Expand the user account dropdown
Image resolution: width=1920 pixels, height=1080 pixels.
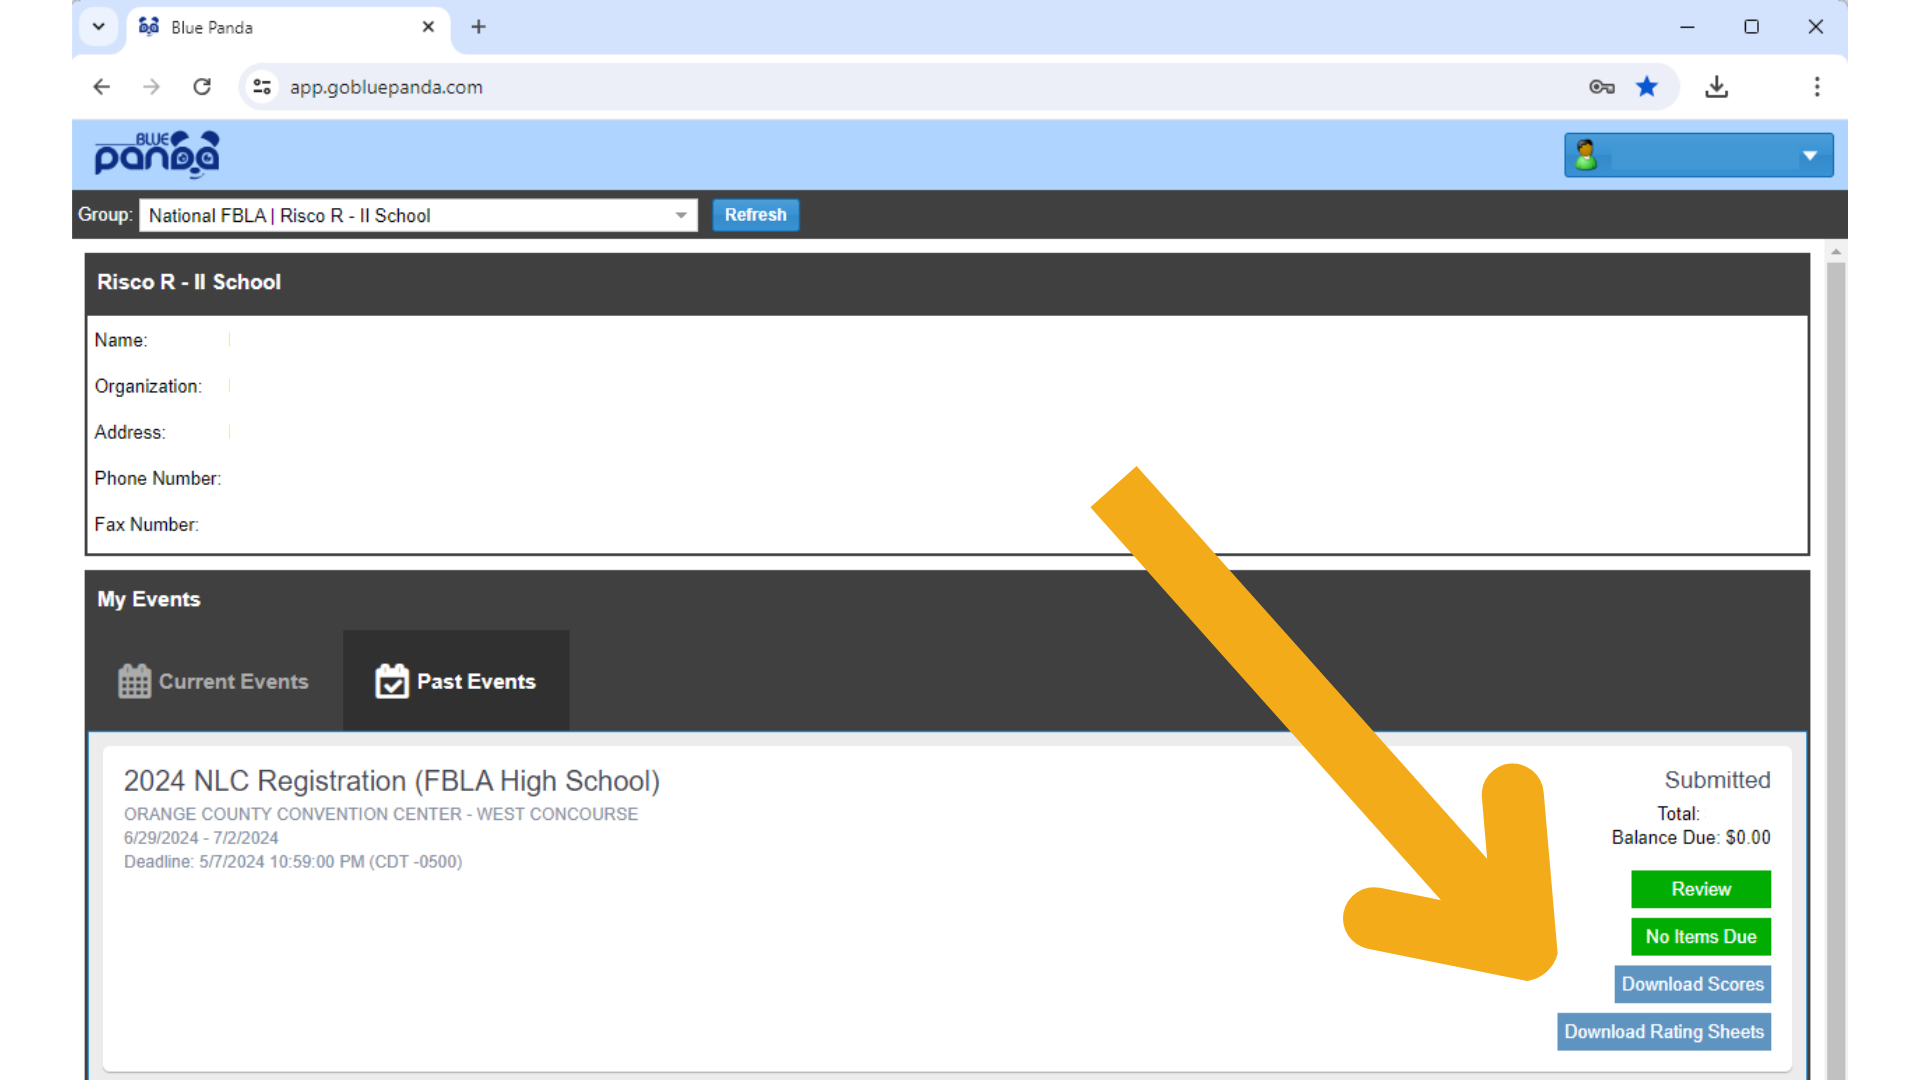point(1699,155)
